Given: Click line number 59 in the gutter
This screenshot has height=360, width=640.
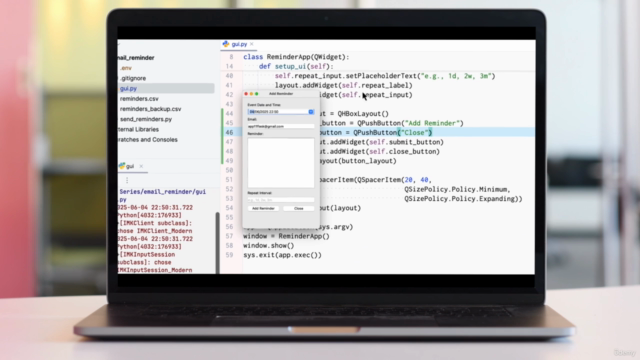Looking at the screenshot, I should [229, 255].
